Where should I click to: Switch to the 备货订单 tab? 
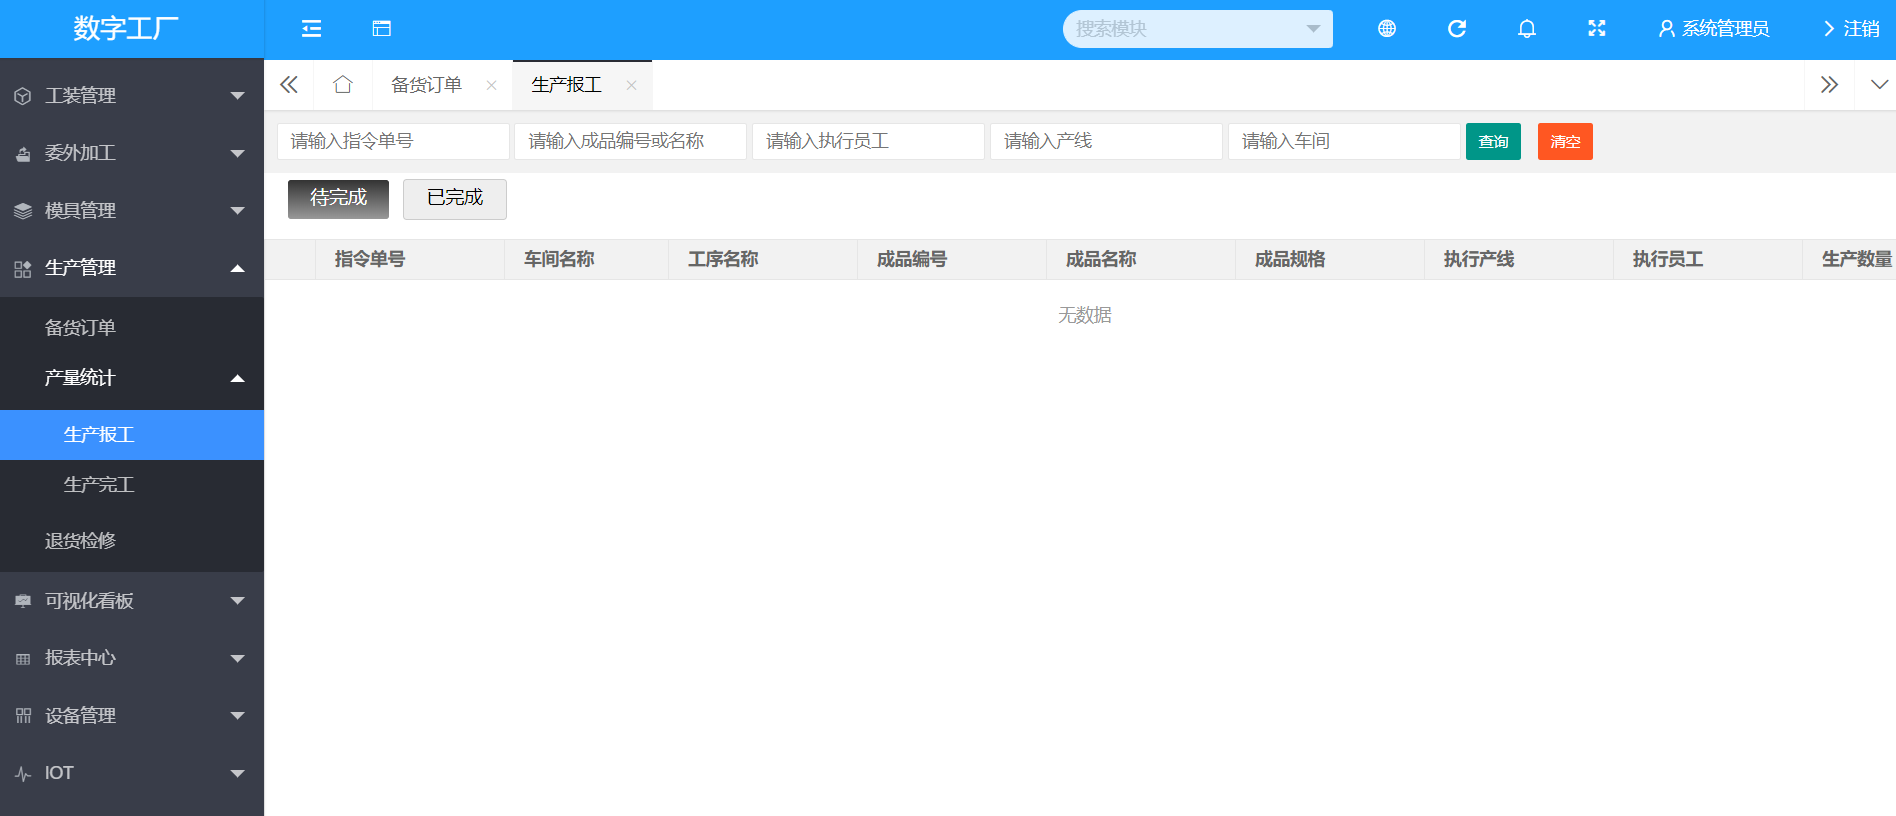point(426,85)
